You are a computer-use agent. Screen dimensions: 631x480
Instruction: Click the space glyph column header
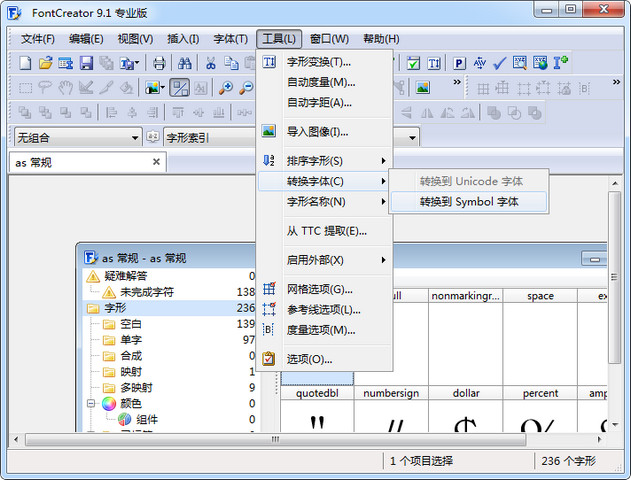540,296
